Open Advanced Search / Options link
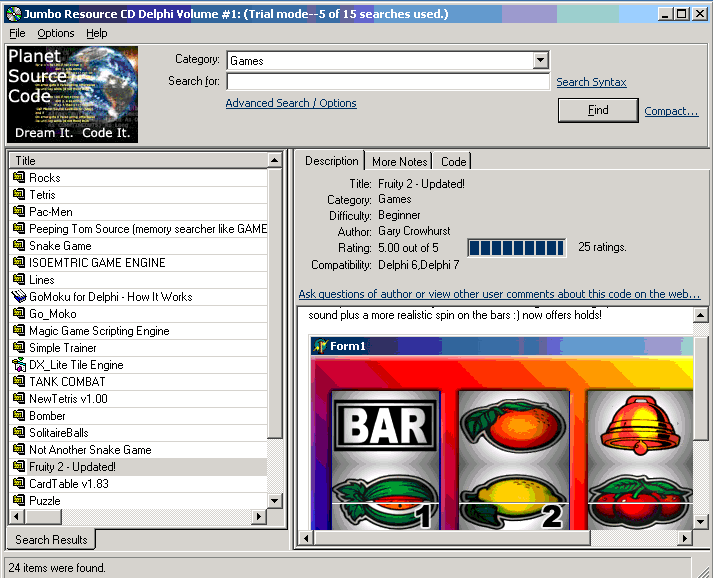 [x=291, y=103]
